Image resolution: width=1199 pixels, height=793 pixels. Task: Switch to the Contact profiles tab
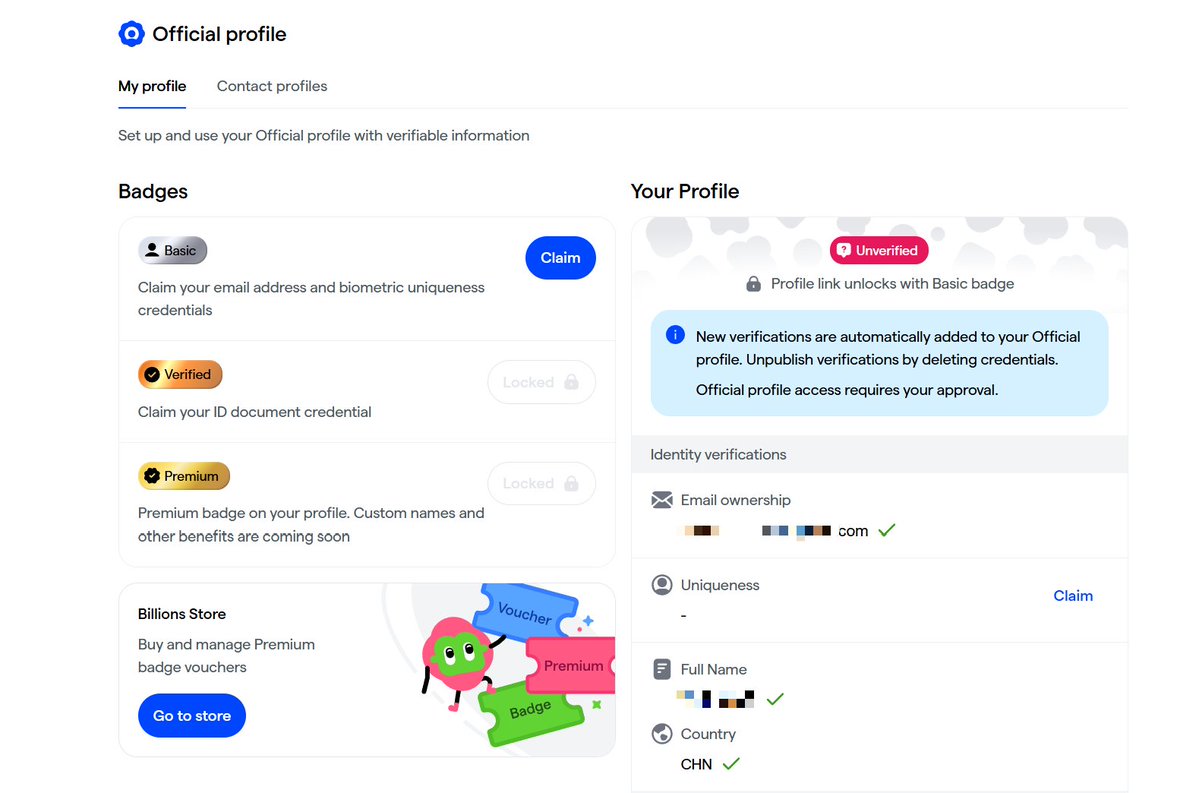point(272,86)
